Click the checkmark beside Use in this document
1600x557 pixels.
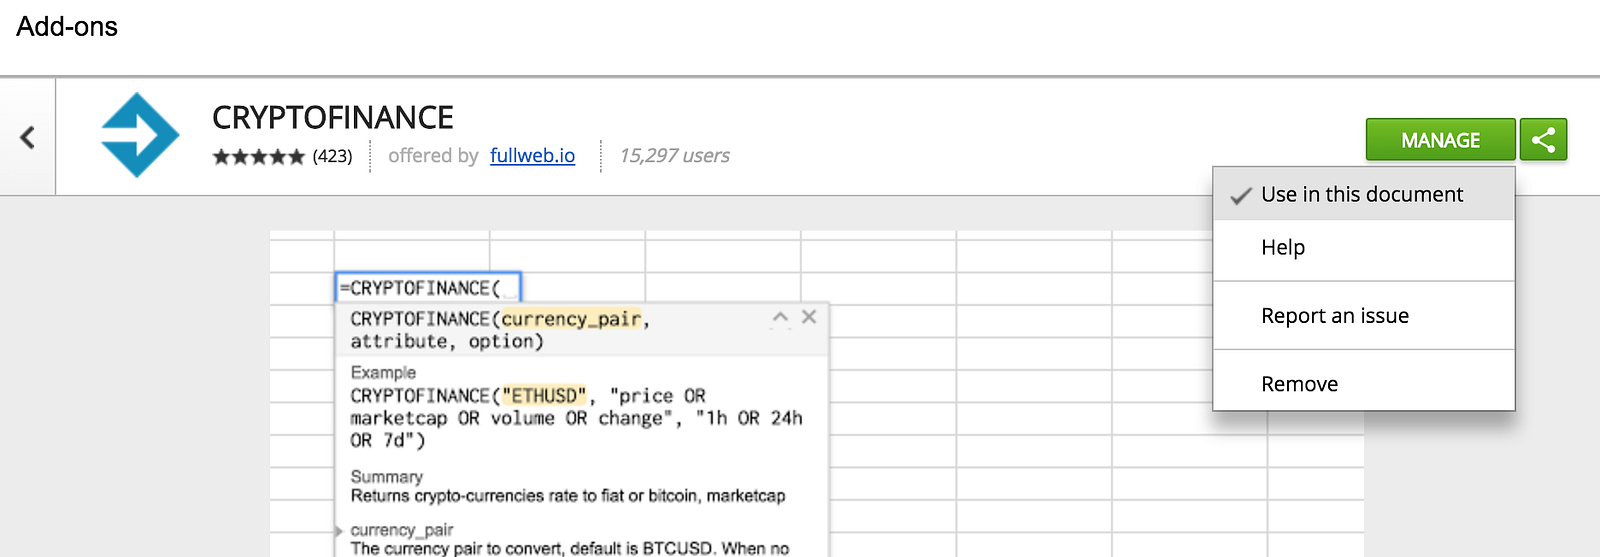click(1241, 196)
